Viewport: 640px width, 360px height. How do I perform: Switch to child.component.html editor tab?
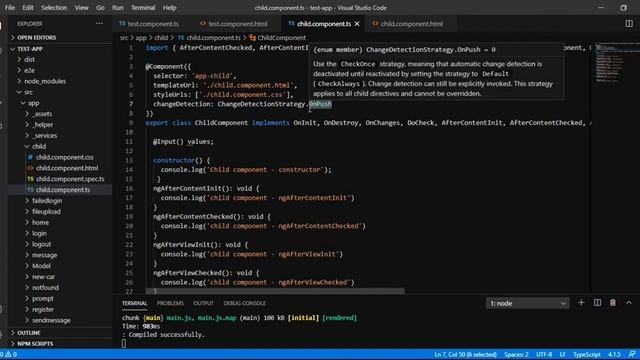411,24
